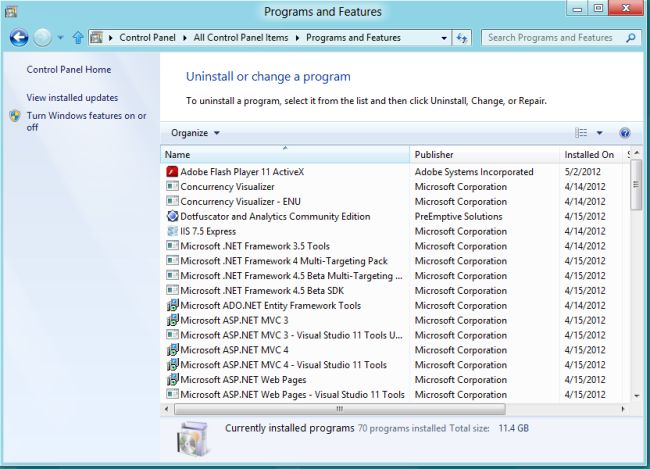Click horizontal scrollbar left arrow
This screenshot has height=469, width=650.
click(x=167, y=409)
